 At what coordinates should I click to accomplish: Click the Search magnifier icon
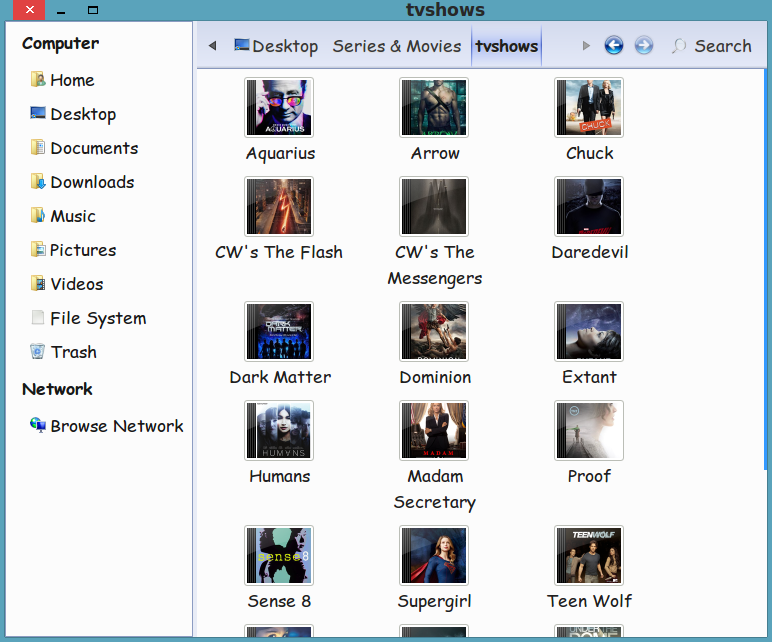679,46
